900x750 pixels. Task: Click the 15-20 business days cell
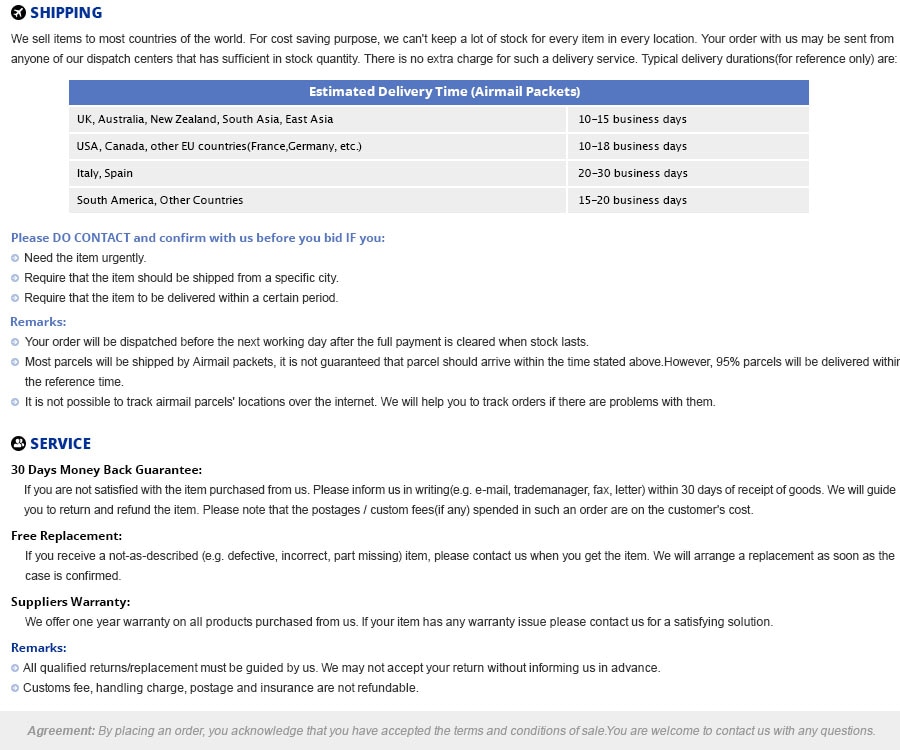688,200
